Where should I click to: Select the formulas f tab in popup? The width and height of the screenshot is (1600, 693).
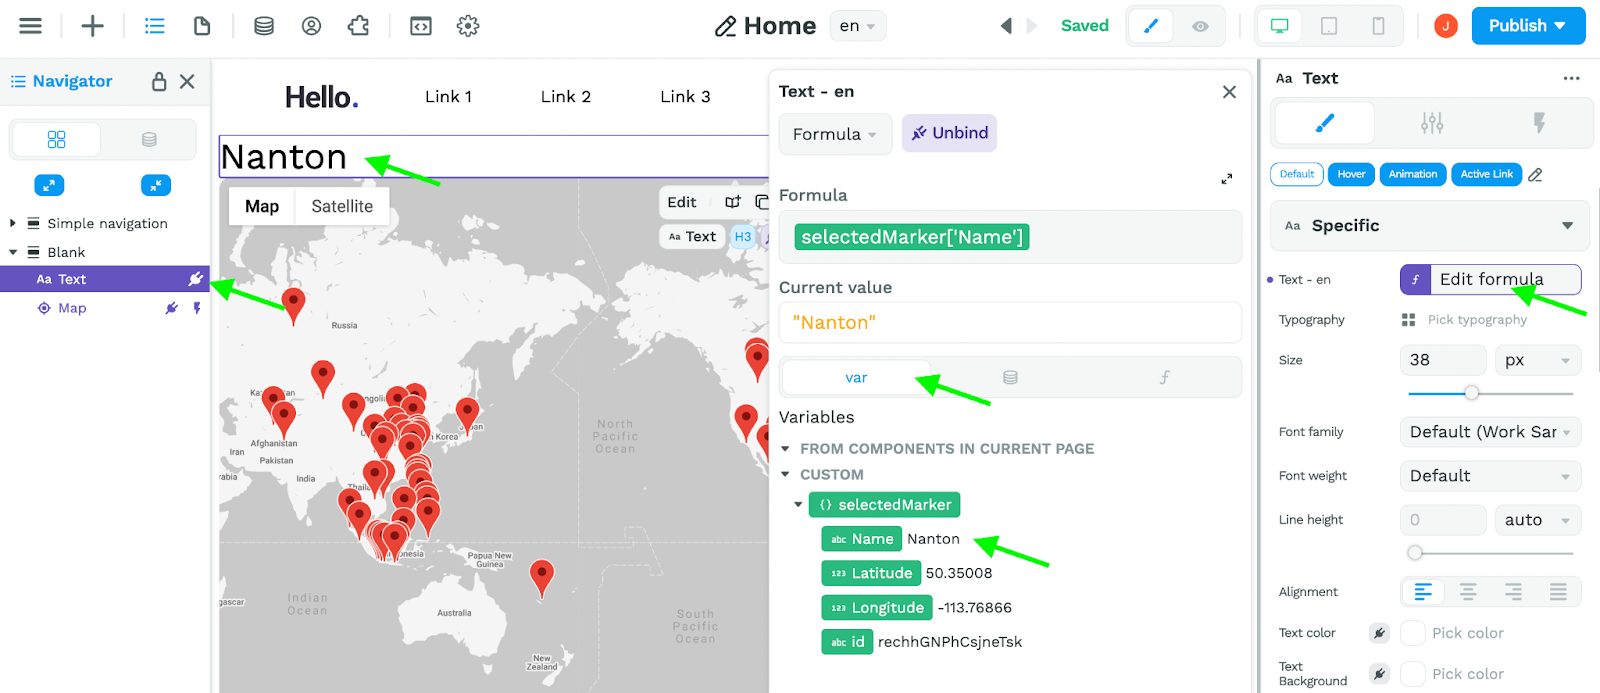click(1164, 377)
